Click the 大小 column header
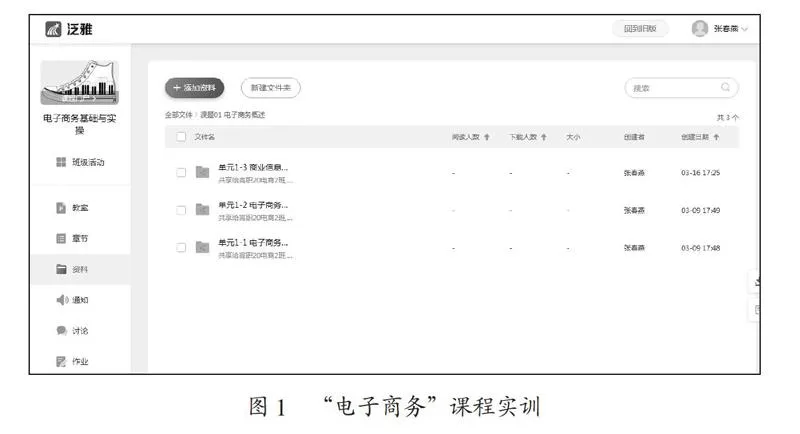 [x=573, y=137]
